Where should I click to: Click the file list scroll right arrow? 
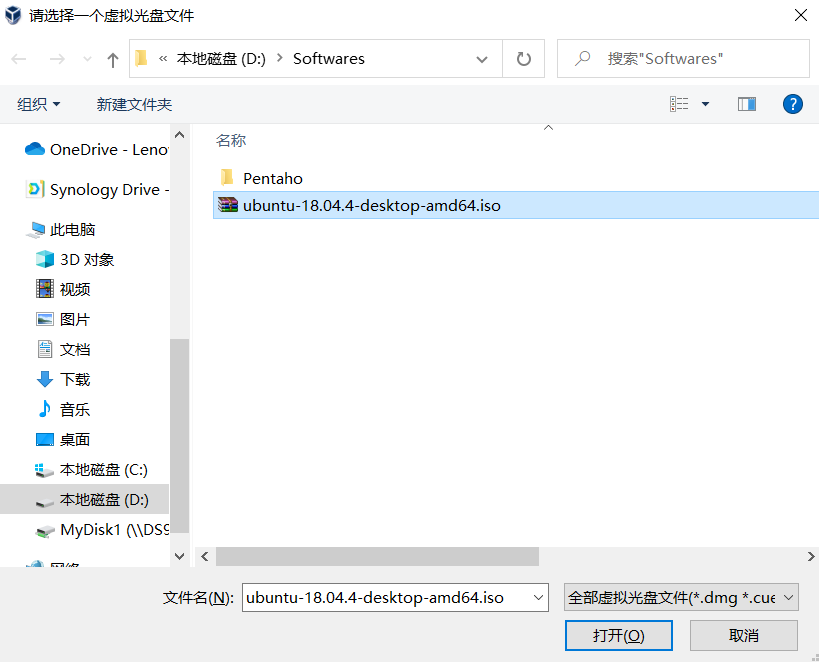coord(811,556)
